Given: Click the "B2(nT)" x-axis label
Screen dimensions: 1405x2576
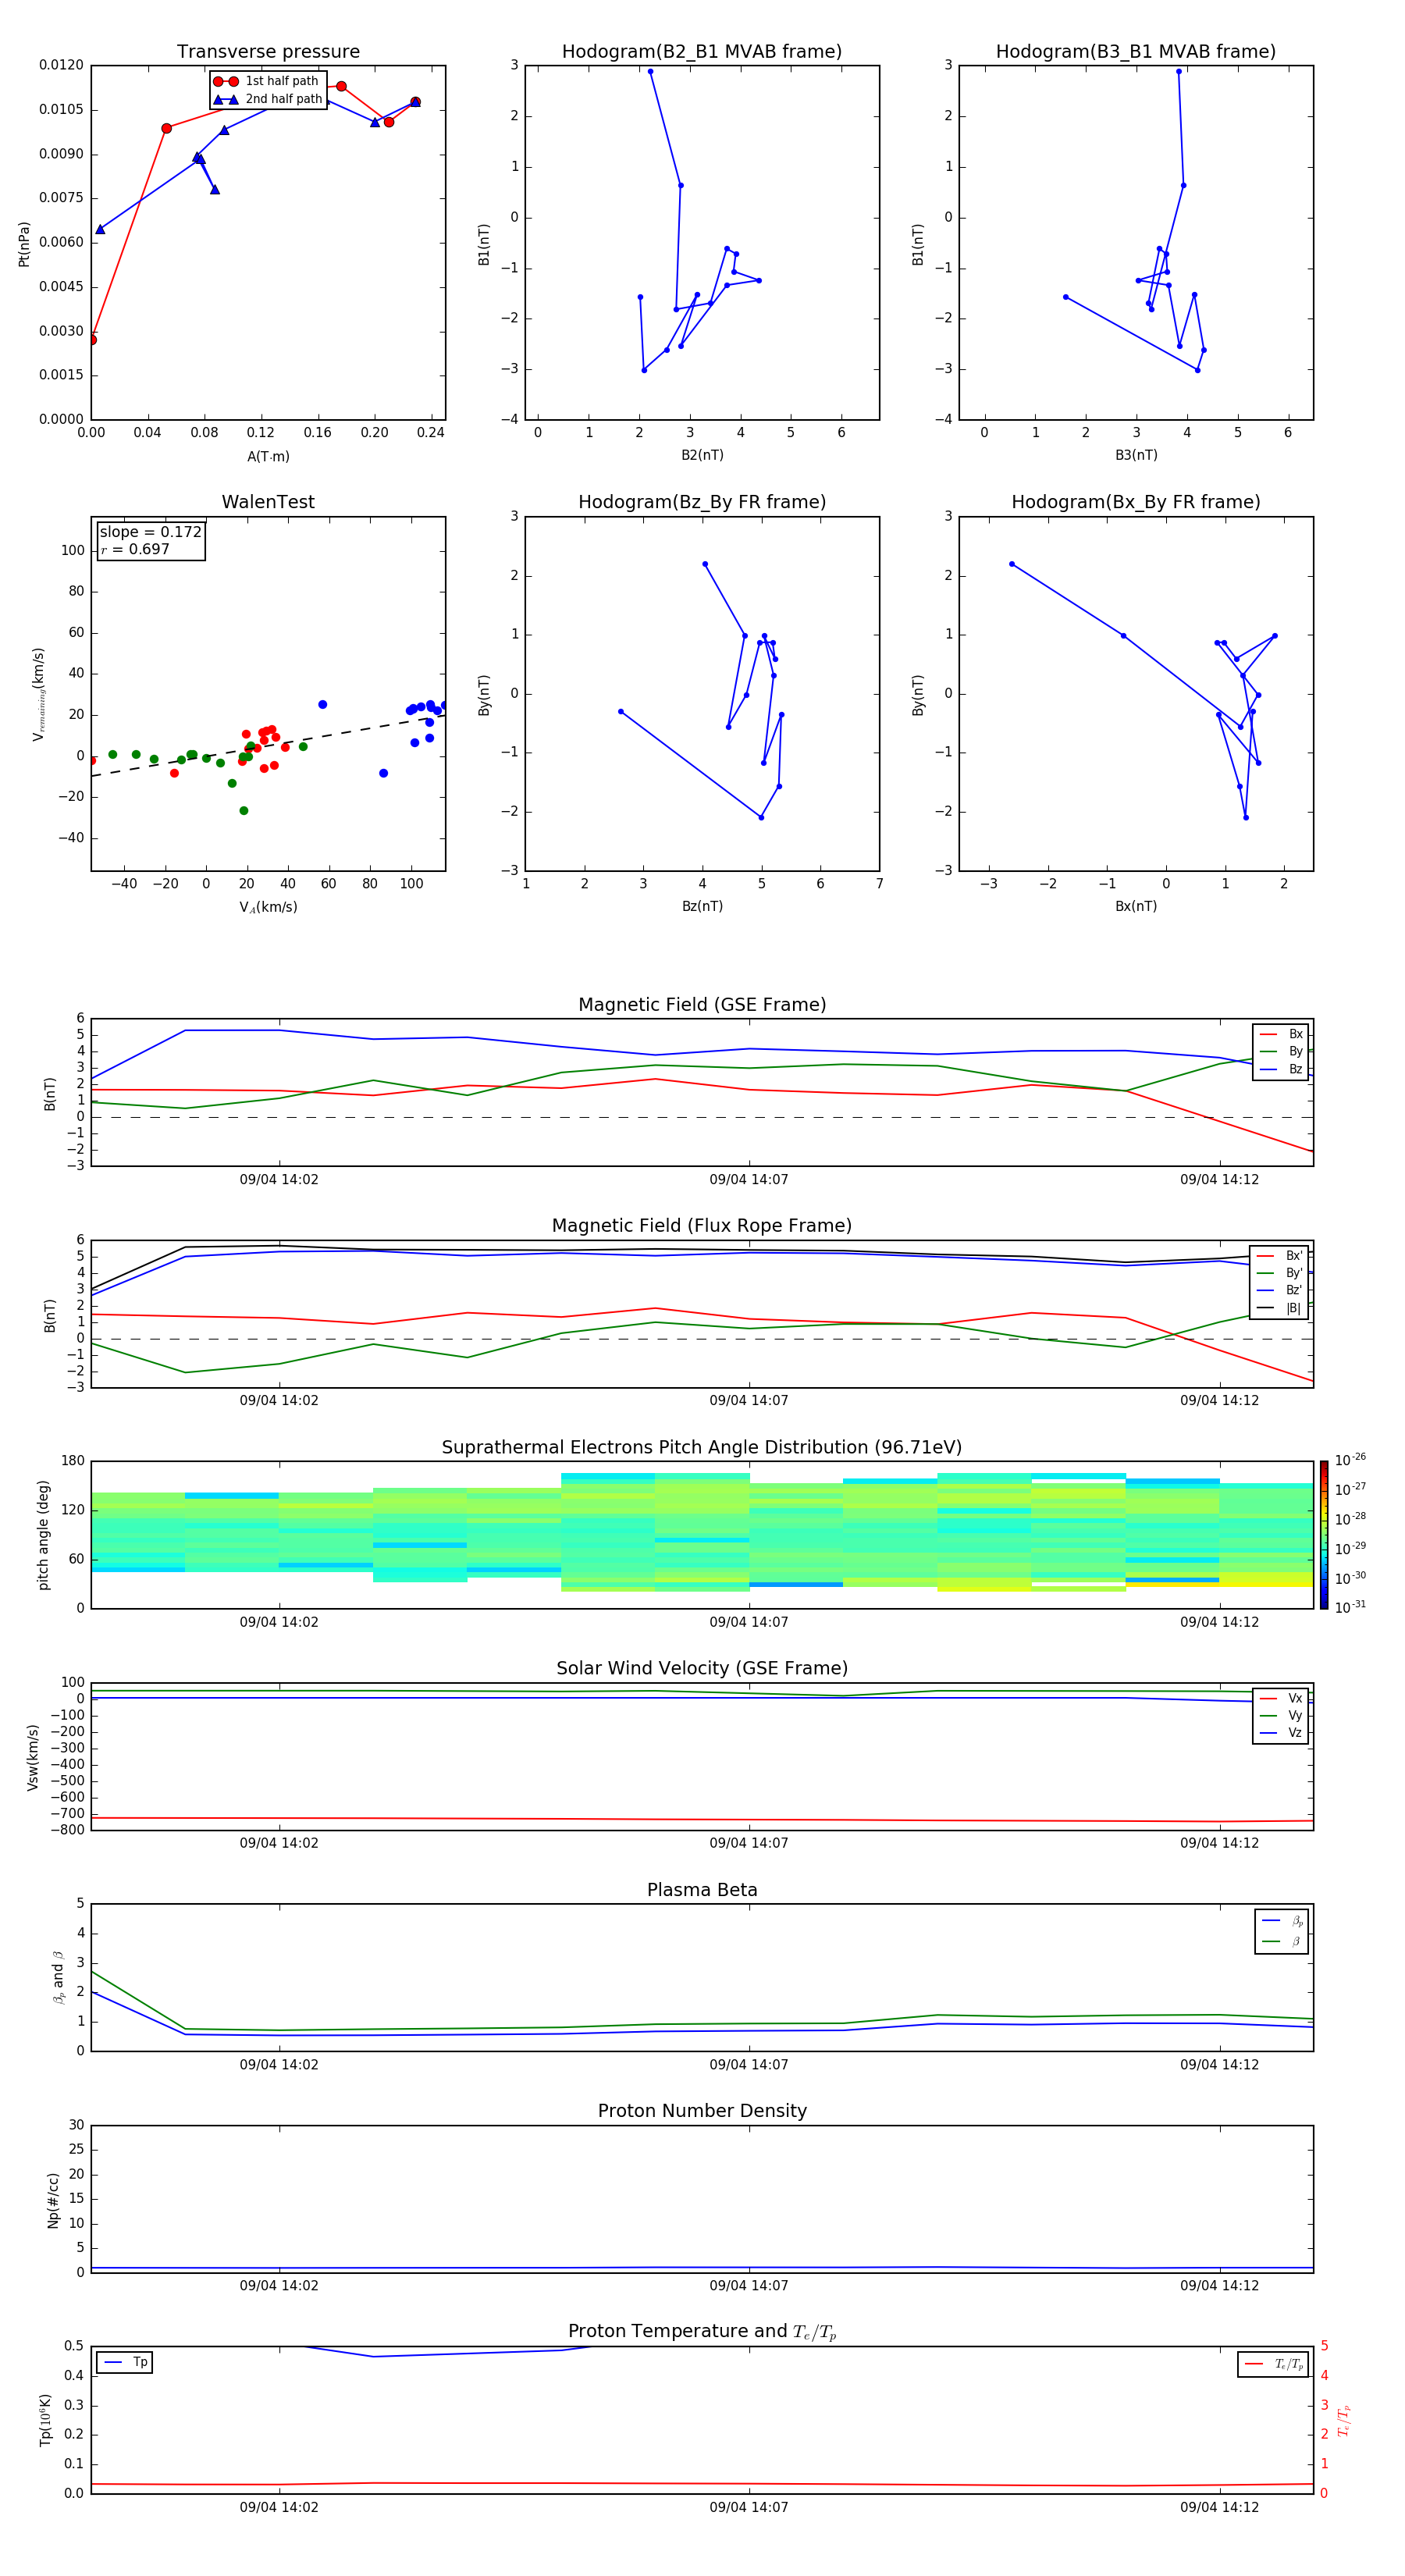Looking at the screenshot, I should [x=702, y=455].
